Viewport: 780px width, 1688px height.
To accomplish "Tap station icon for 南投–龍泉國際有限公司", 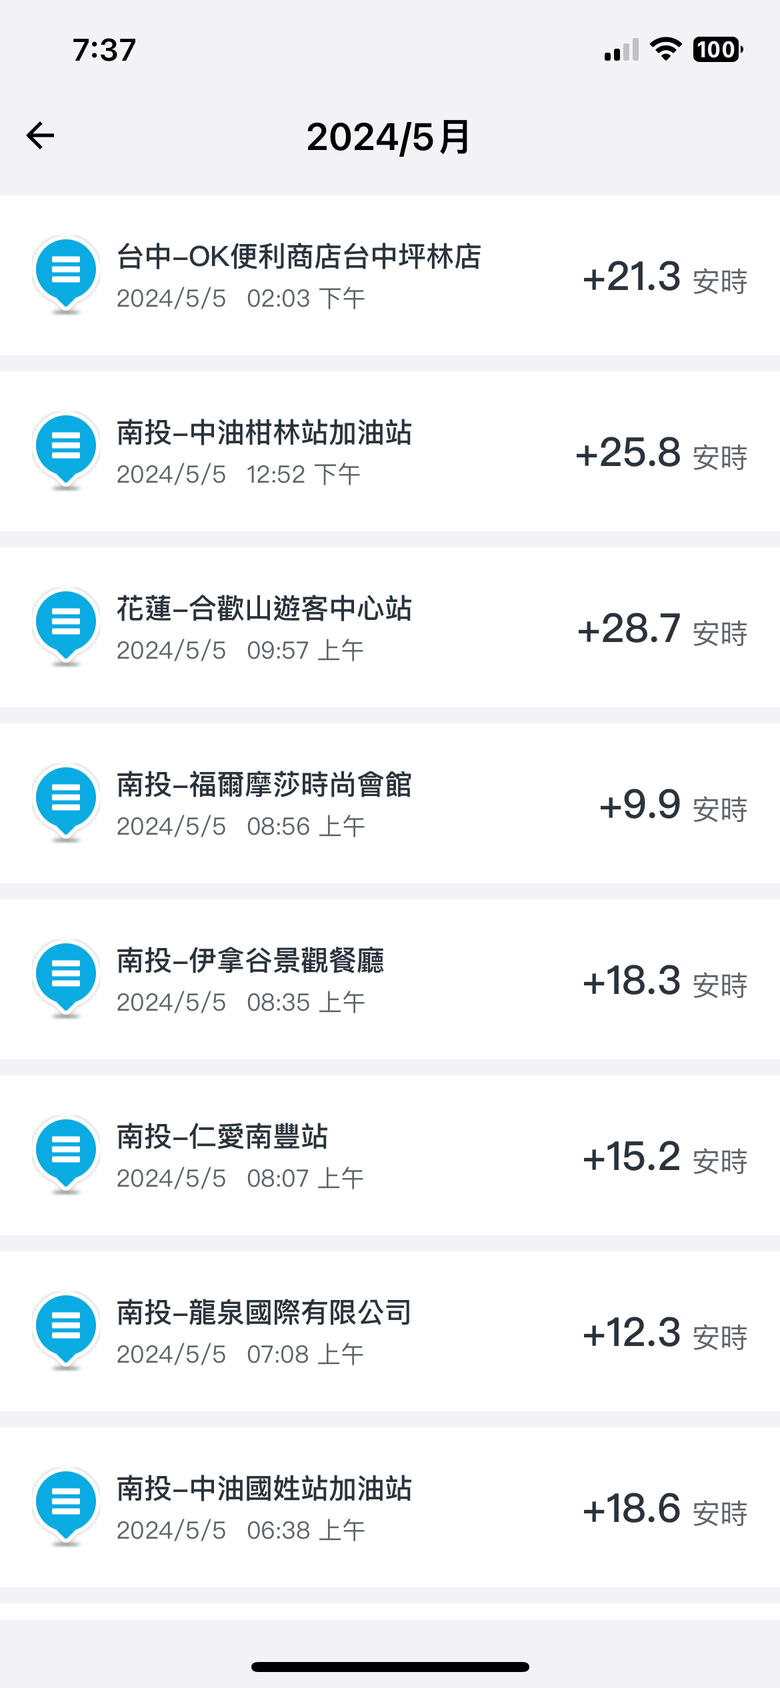I will 66,1330.
